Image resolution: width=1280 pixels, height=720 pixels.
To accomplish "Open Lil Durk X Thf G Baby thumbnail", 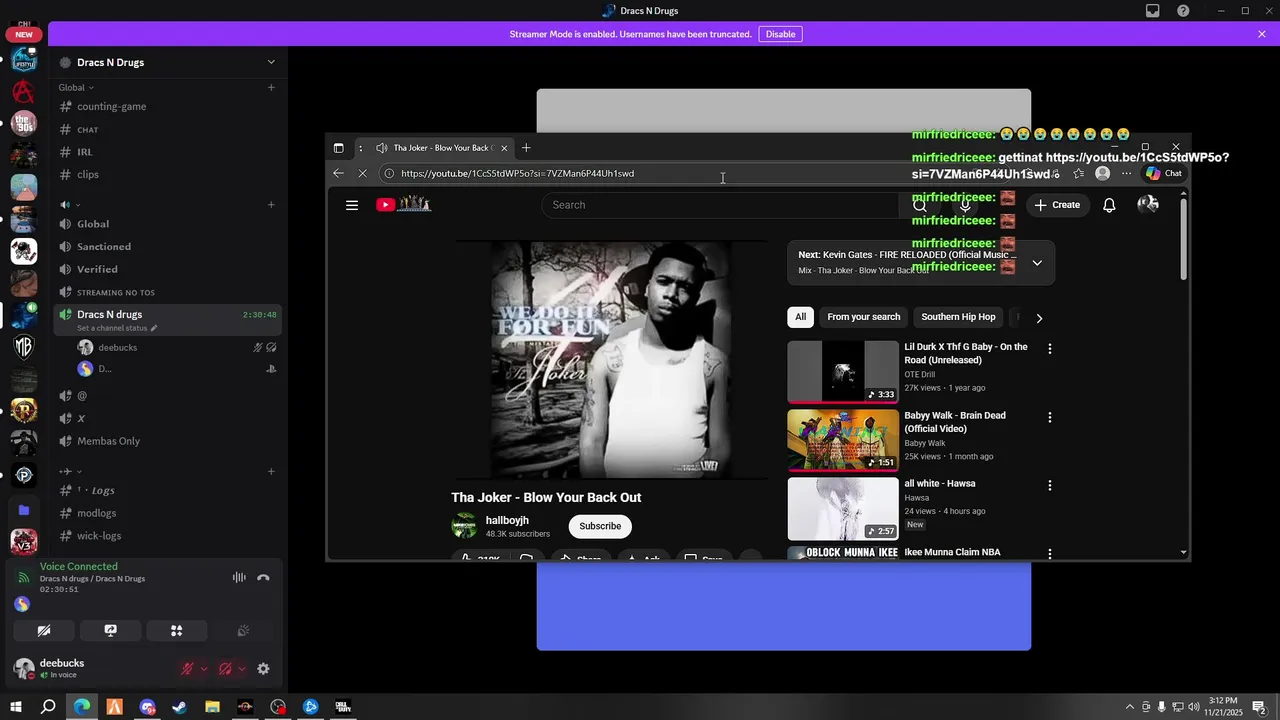I will coord(843,371).
